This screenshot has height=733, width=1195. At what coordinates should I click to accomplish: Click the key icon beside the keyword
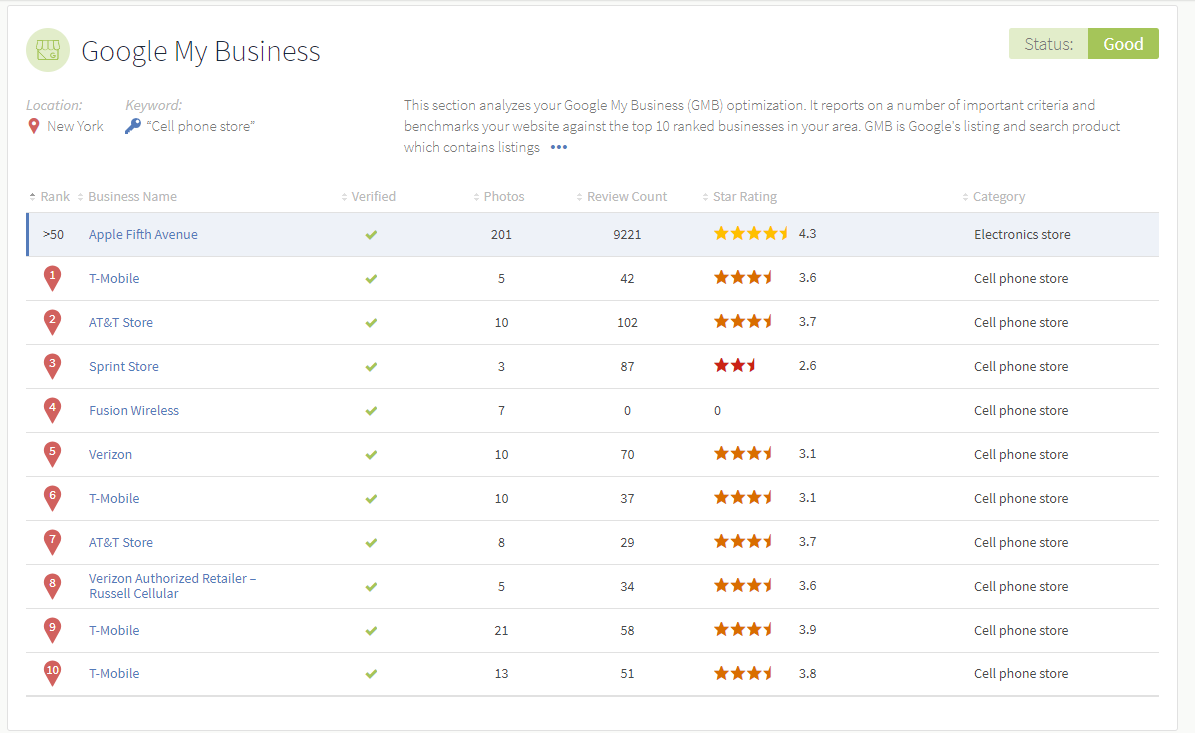coord(133,126)
